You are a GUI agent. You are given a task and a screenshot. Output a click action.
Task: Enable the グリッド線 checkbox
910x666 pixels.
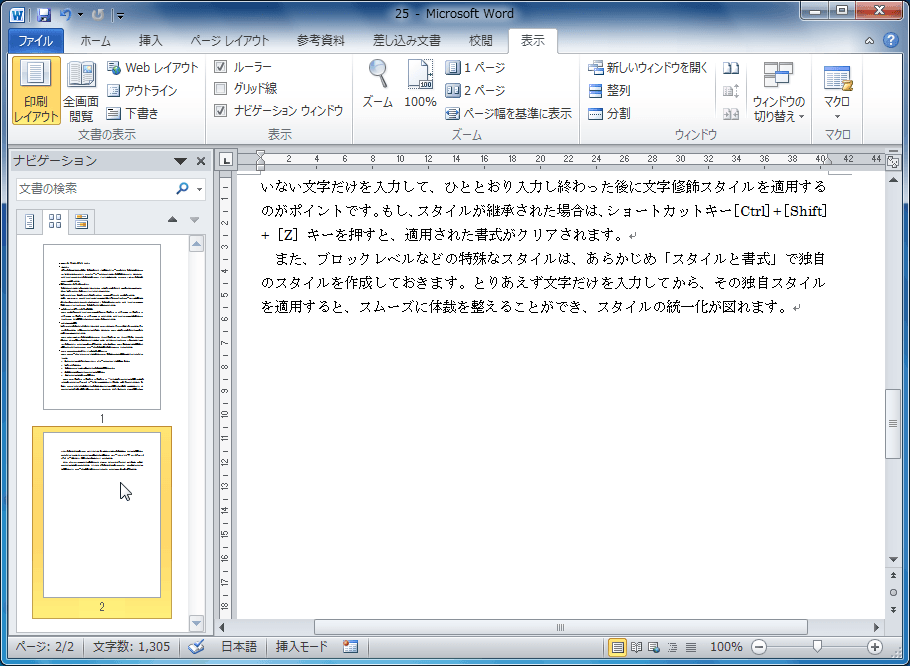pos(221,88)
